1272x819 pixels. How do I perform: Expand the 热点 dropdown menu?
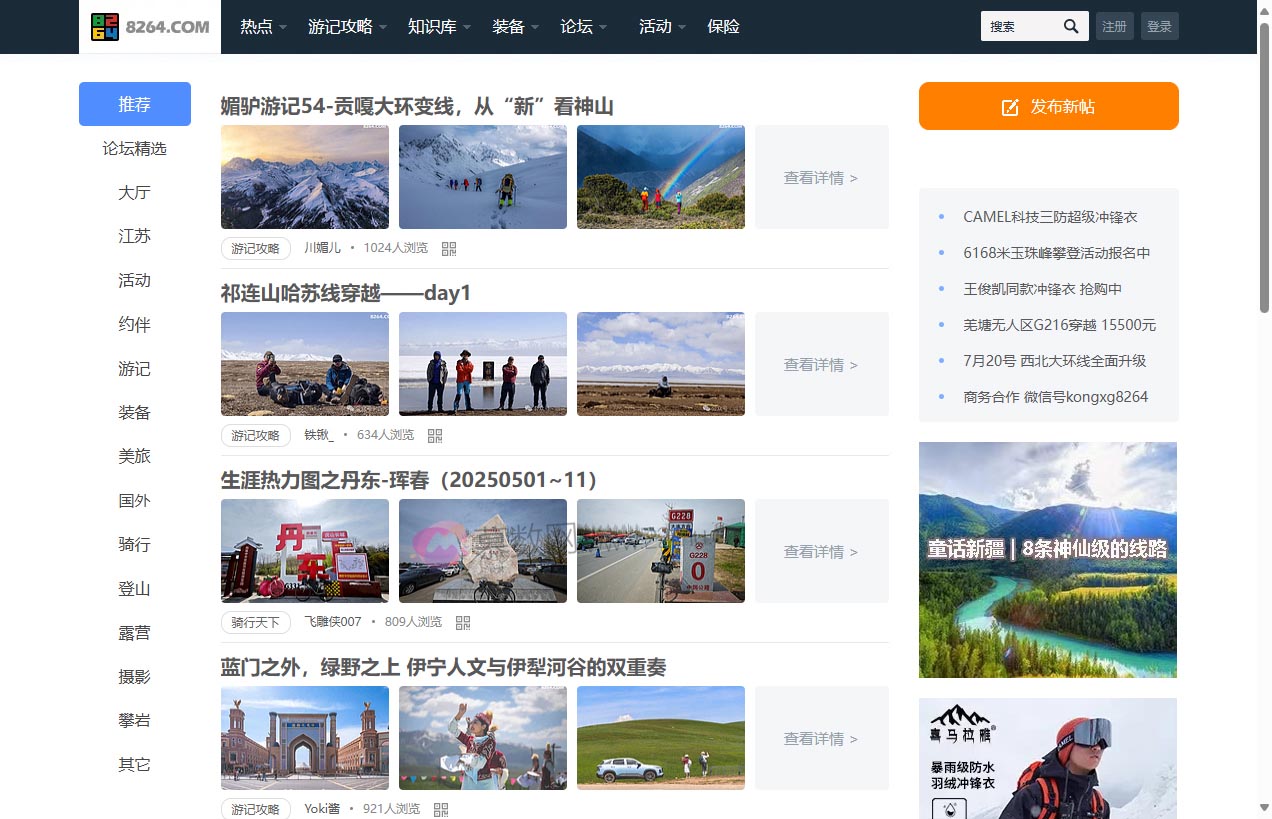coord(263,27)
